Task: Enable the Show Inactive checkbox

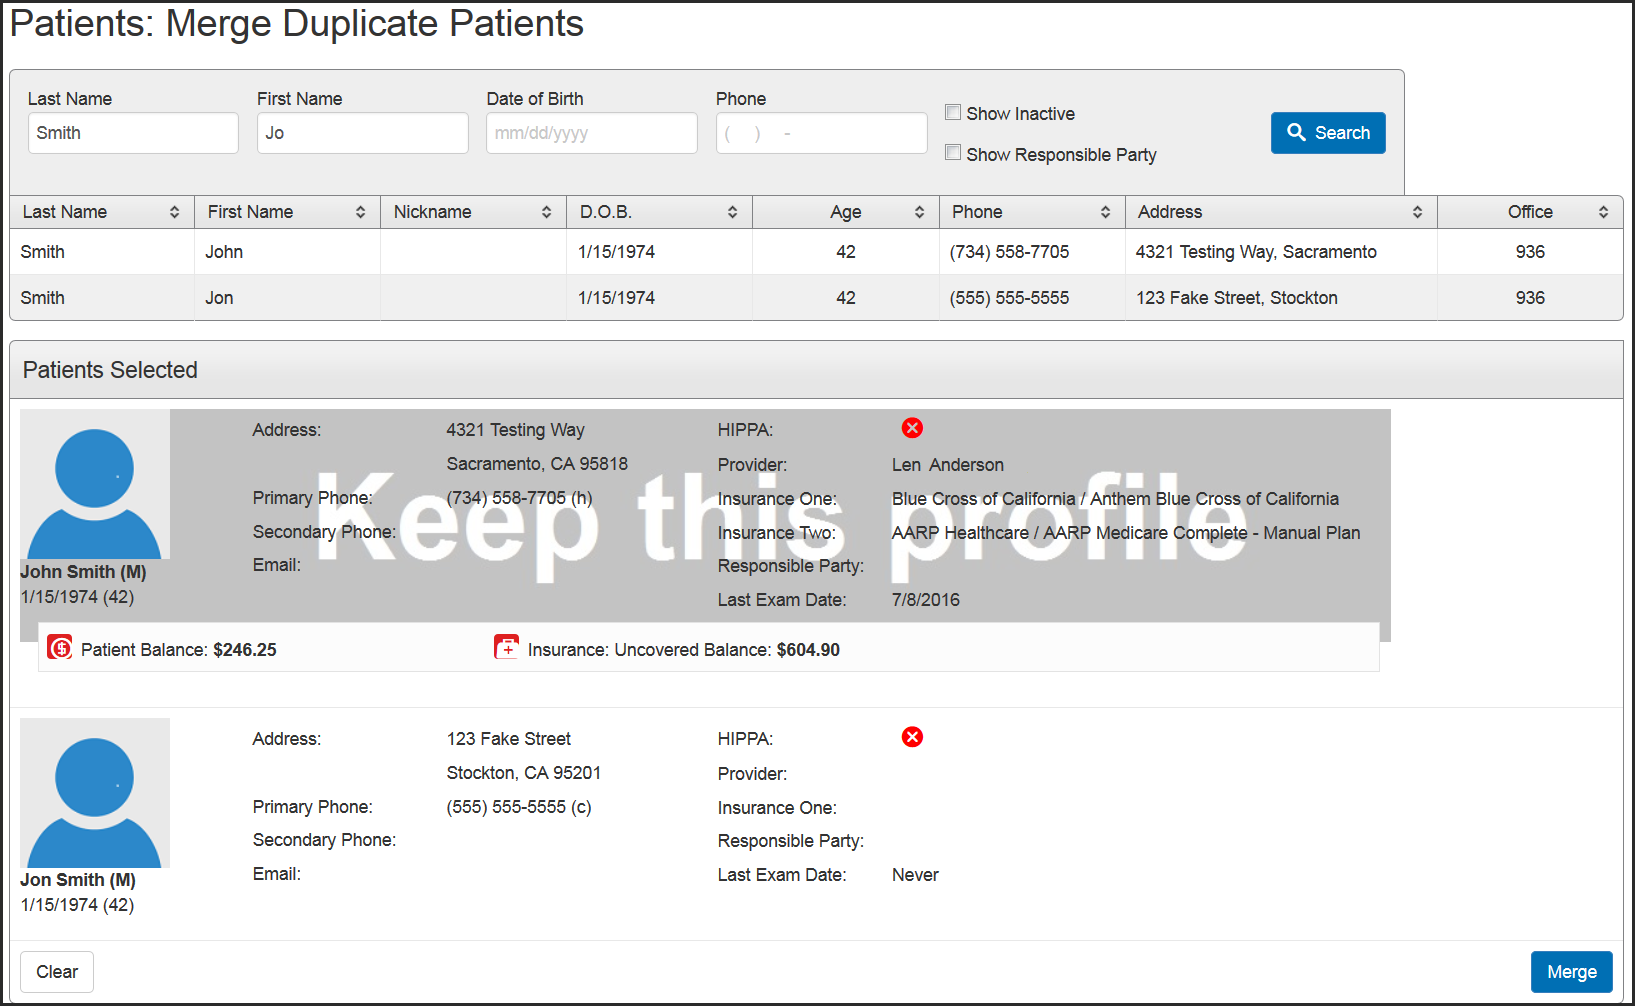Action: (x=952, y=112)
